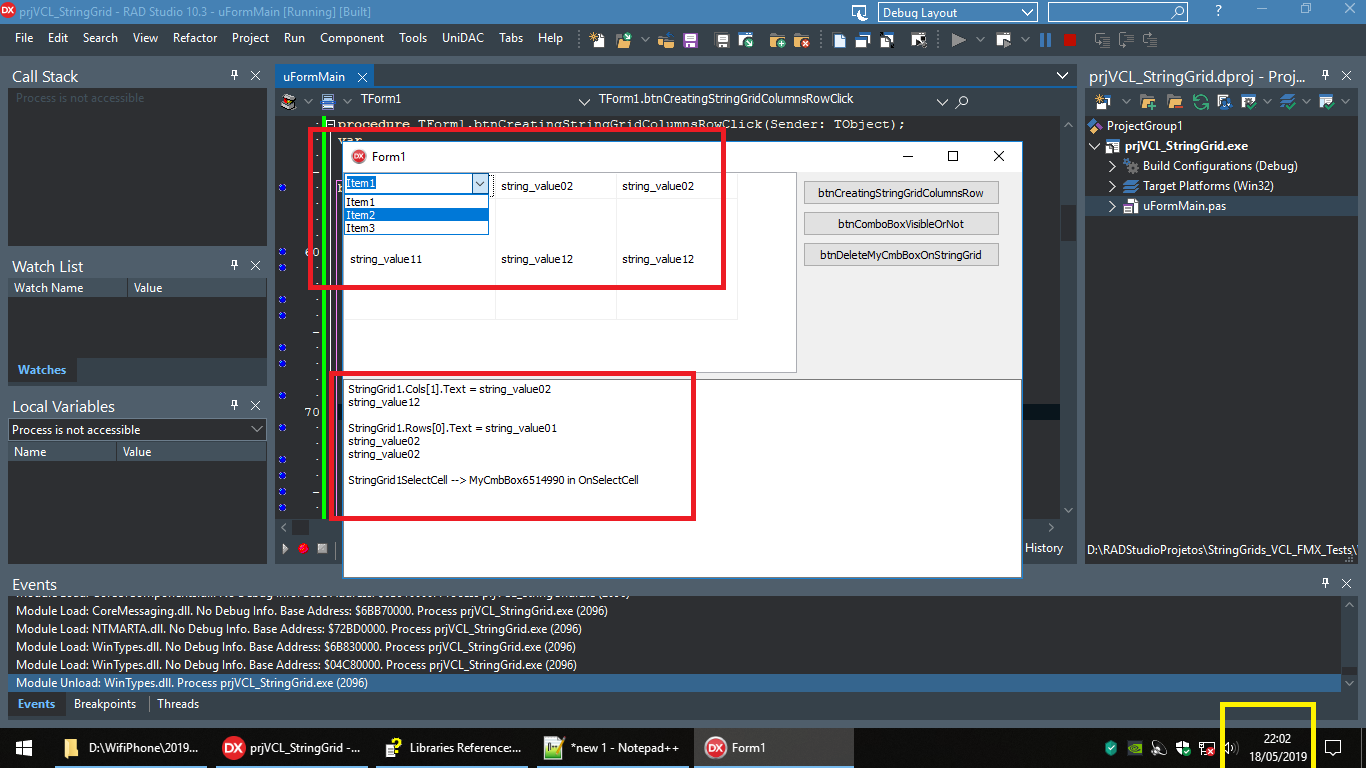Image resolution: width=1366 pixels, height=768 pixels.
Task: Select Item3 in combo list
Action: pyautogui.click(x=416, y=228)
